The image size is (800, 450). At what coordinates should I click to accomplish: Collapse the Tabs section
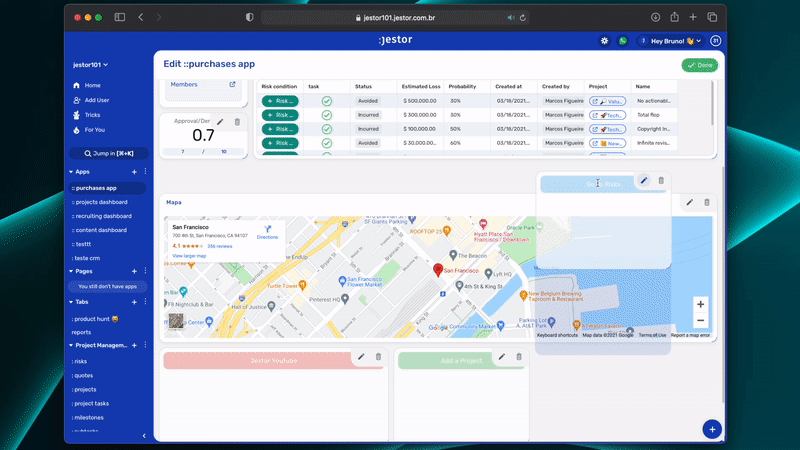[x=71, y=302]
